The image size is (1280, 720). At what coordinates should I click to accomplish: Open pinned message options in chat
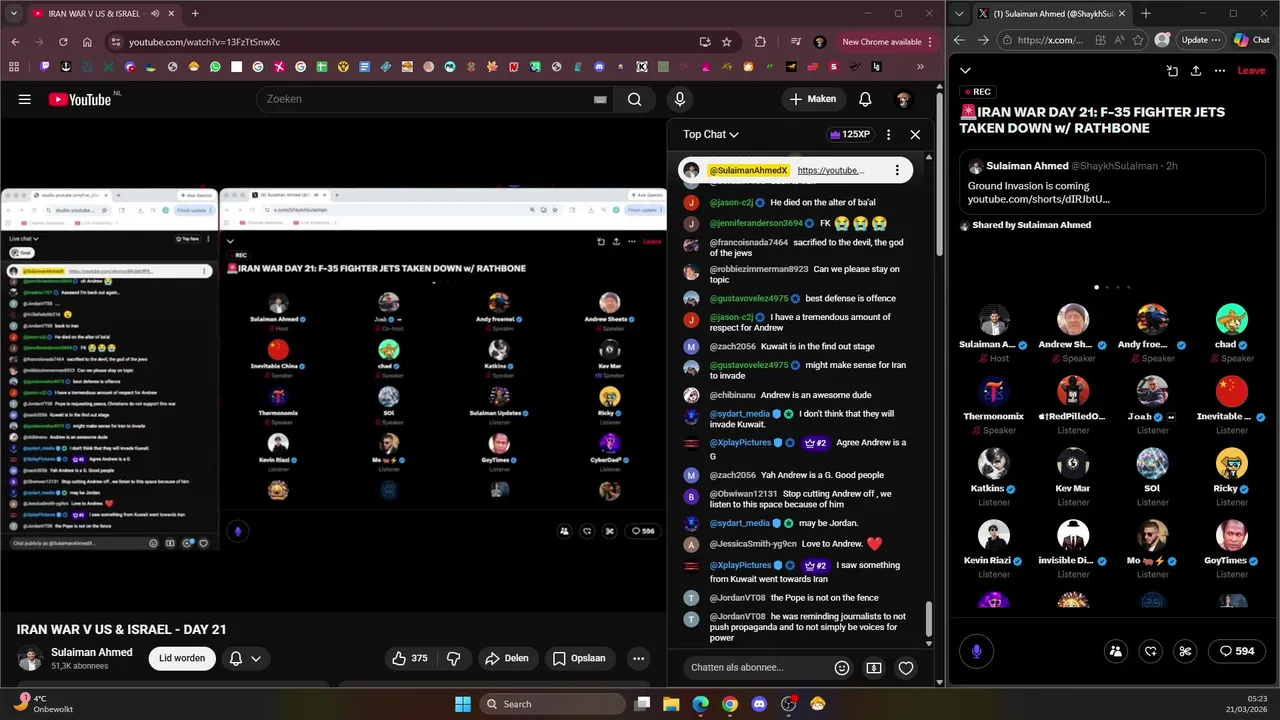pyautogui.click(x=897, y=170)
